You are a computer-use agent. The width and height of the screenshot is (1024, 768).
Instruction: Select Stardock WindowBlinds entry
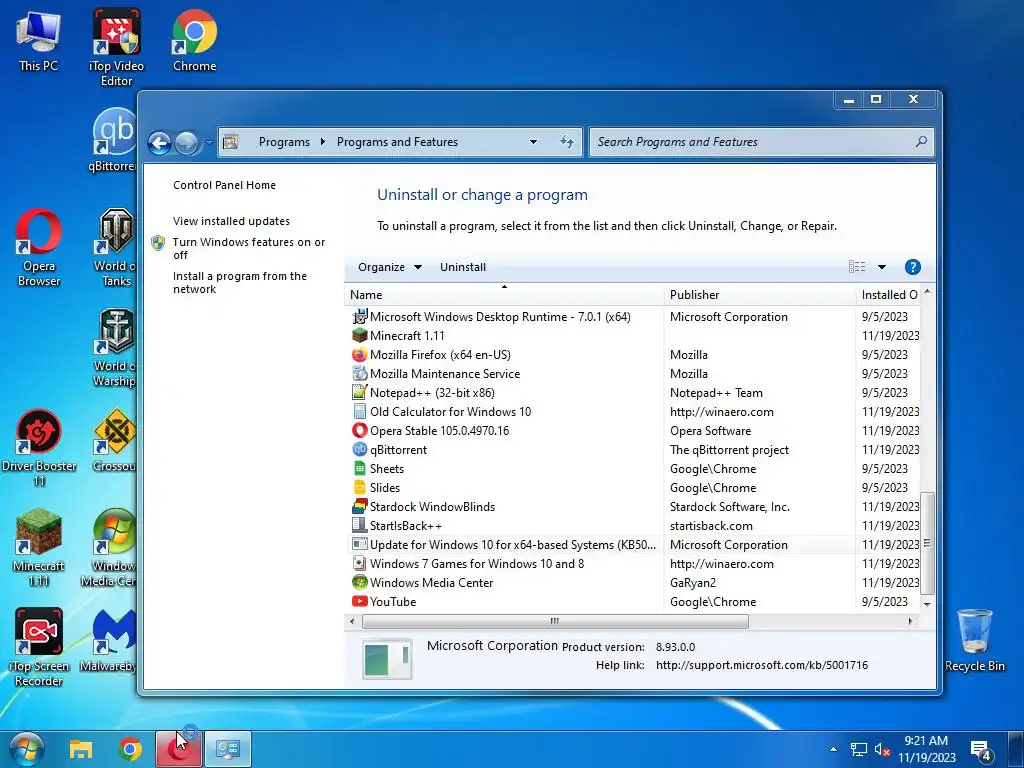(632, 507)
